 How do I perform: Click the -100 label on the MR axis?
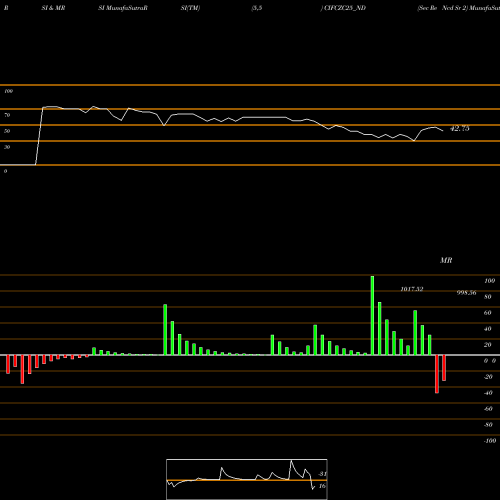(x=490, y=441)
